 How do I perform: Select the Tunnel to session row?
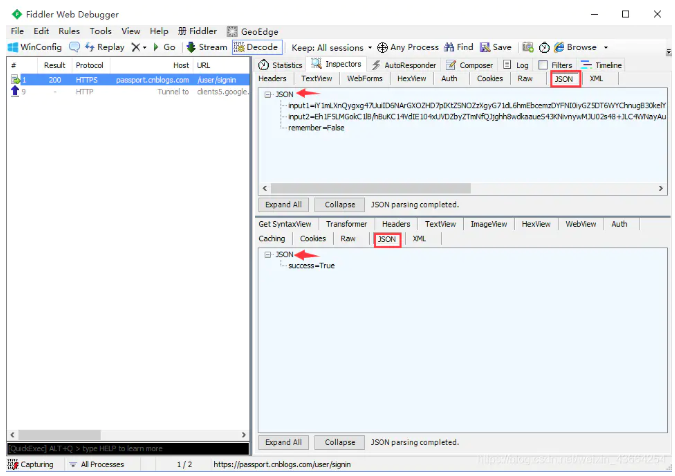(128, 92)
